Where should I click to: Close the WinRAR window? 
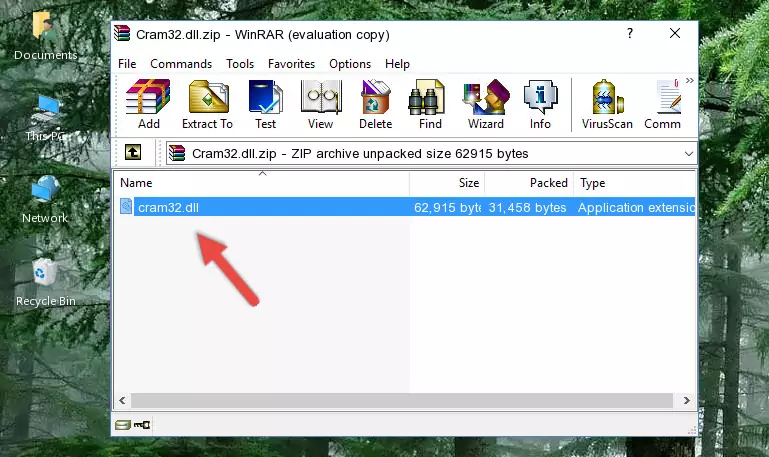(x=675, y=33)
